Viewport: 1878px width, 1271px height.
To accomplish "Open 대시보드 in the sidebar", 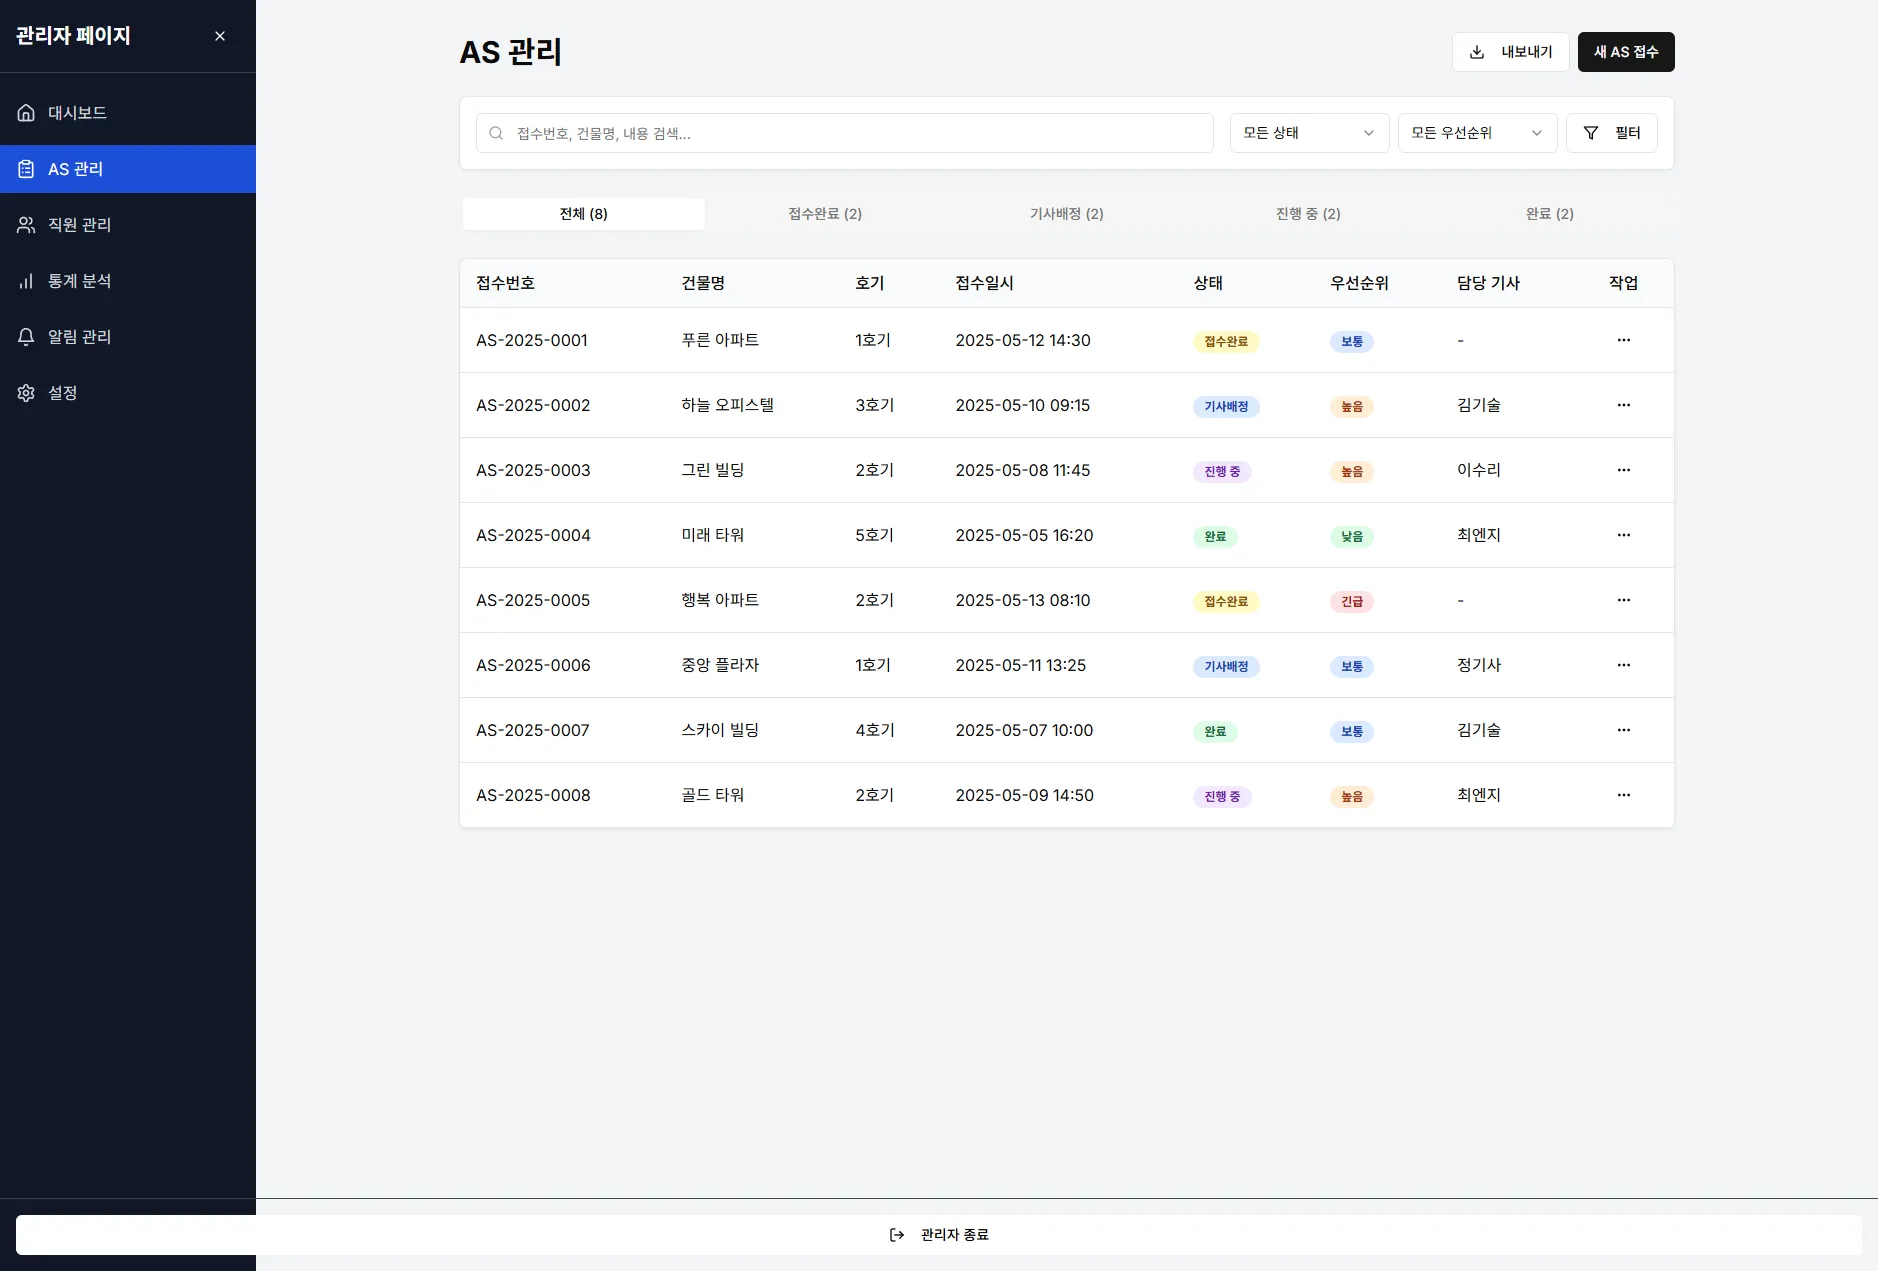I will click(x=128, y=113).
